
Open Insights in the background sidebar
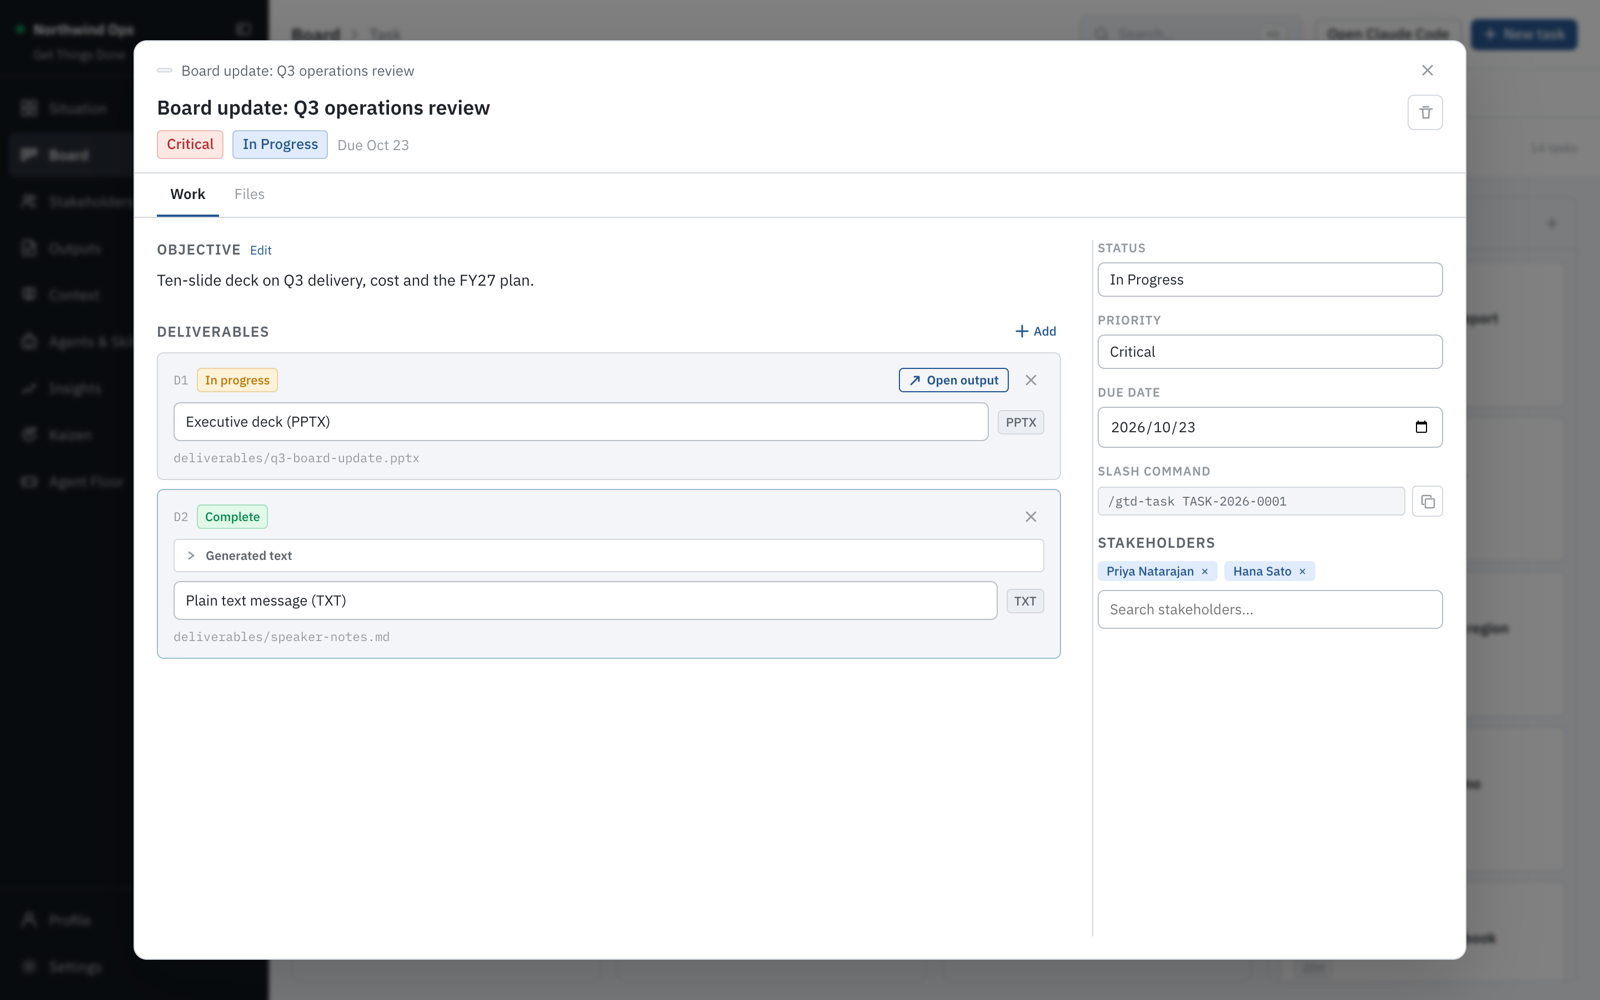pyautogui.click(x=75, y=388)
